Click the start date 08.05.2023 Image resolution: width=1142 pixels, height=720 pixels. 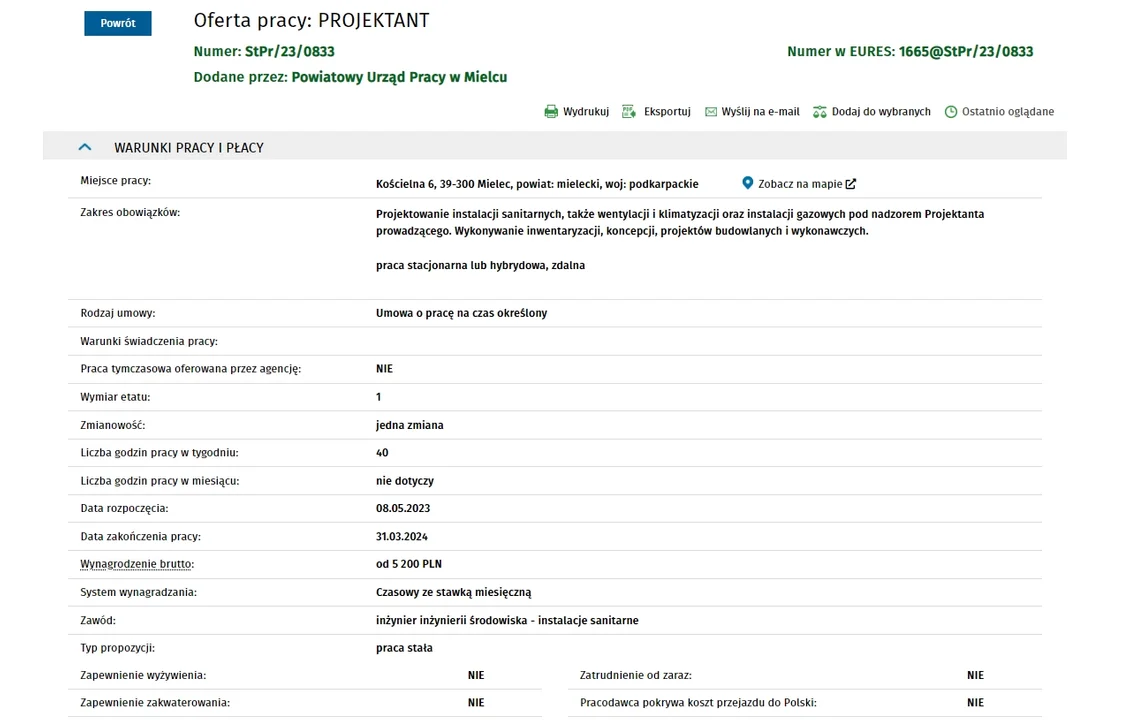[x=403, y=508]
